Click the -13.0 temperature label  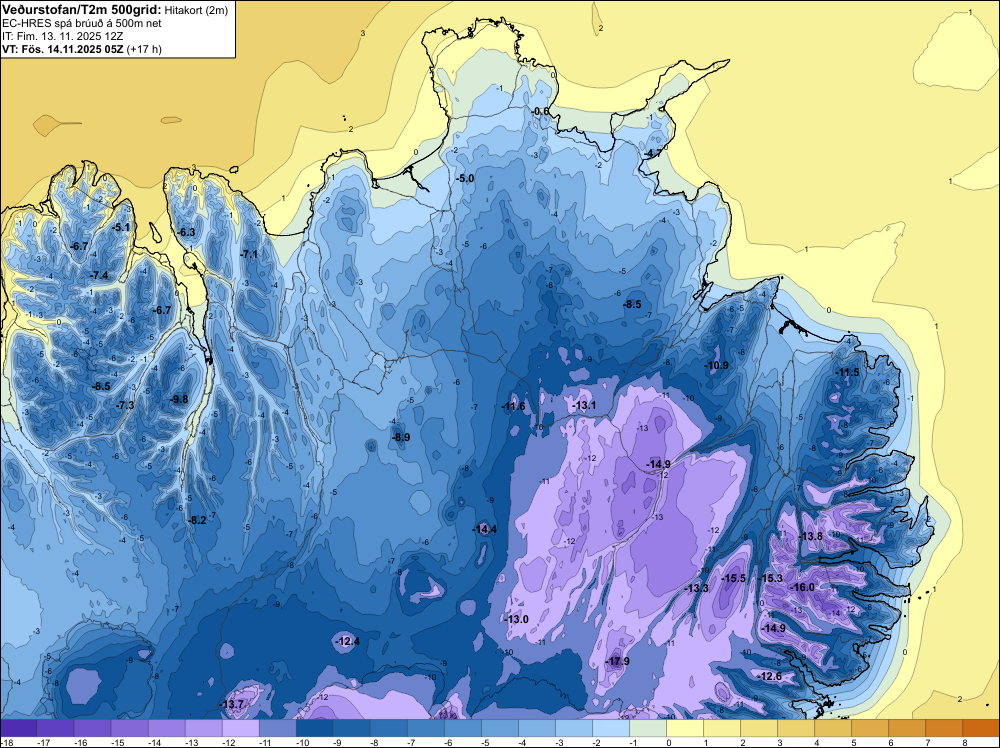[516, 619]
